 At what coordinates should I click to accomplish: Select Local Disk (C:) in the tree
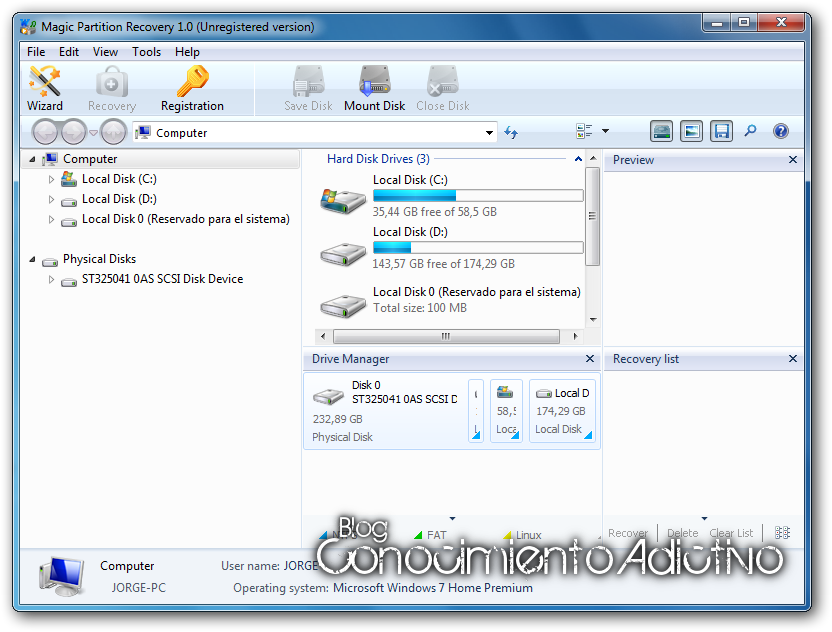[x=119, y=179]
